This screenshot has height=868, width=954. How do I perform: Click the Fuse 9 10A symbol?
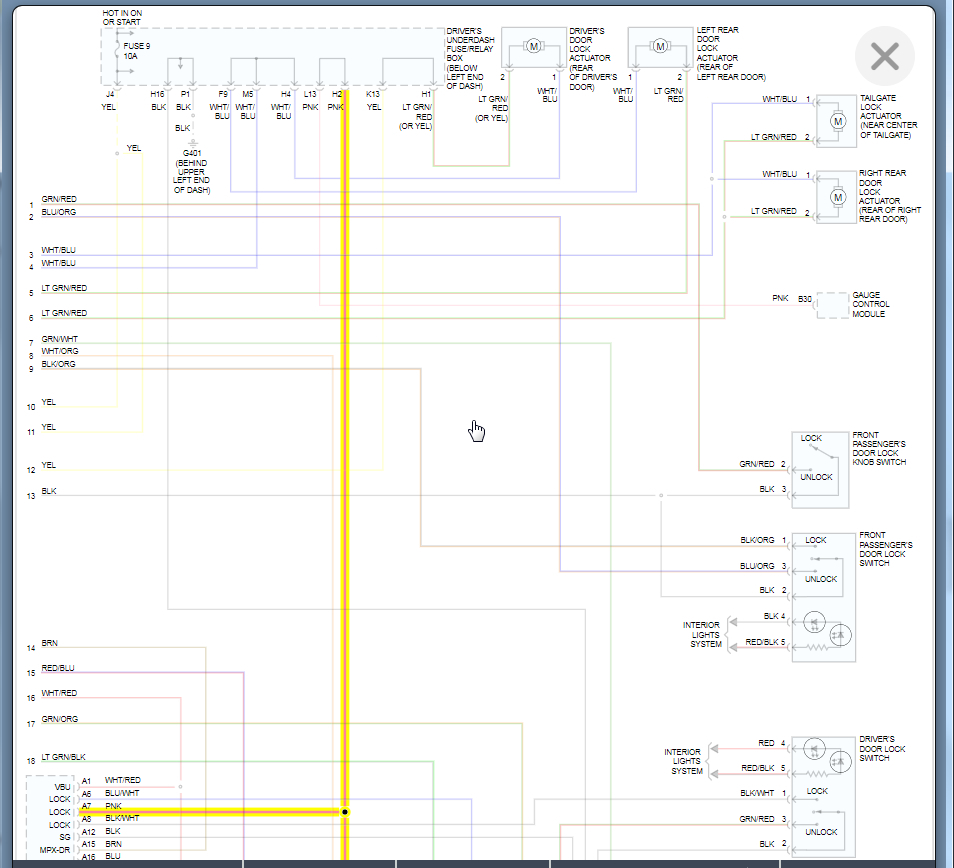[x=117, y=51]
